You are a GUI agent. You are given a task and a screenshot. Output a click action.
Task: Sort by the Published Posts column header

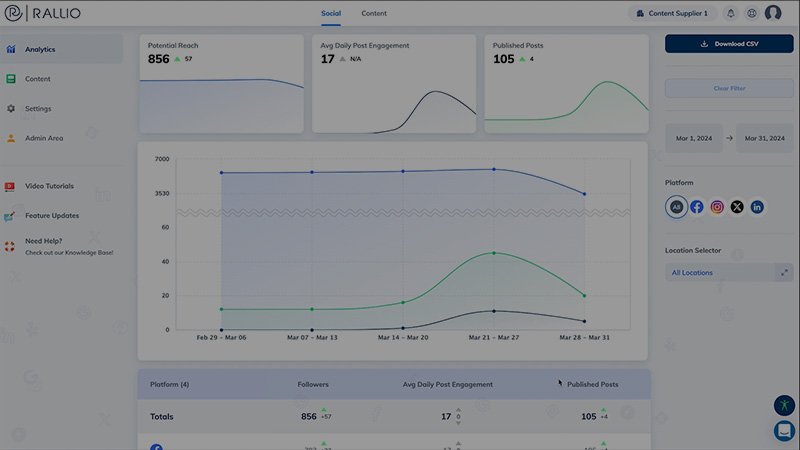(x=592, y=384)
